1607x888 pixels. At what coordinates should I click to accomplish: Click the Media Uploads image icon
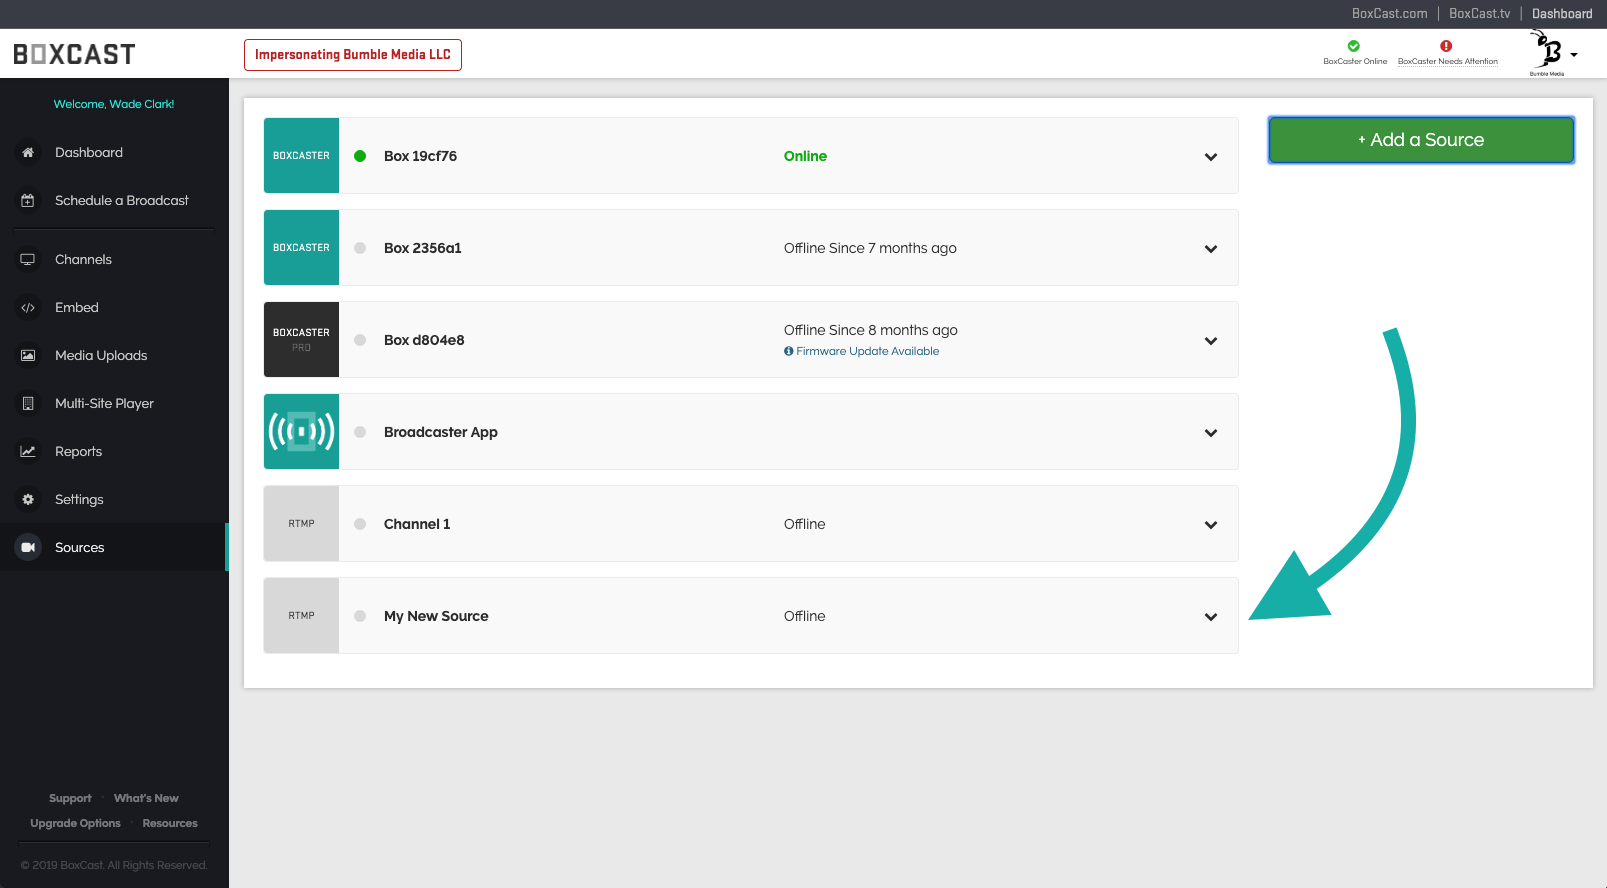pos(28,355)
